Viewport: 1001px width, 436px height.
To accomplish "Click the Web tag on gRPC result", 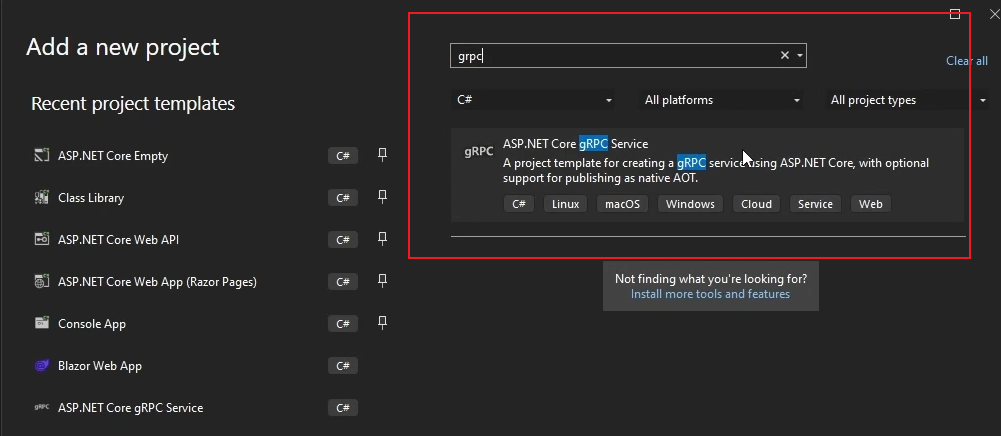I will [871, 204].
